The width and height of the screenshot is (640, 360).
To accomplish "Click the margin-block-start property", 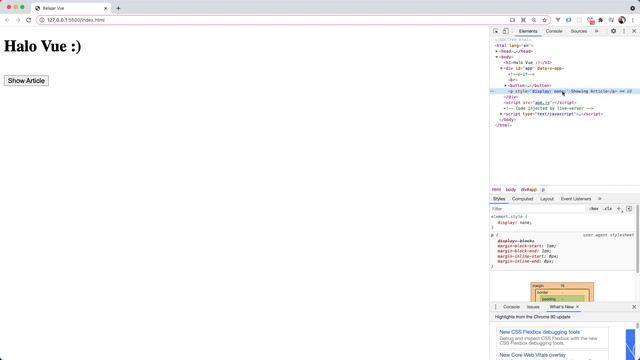I will [x=521, y=246].
